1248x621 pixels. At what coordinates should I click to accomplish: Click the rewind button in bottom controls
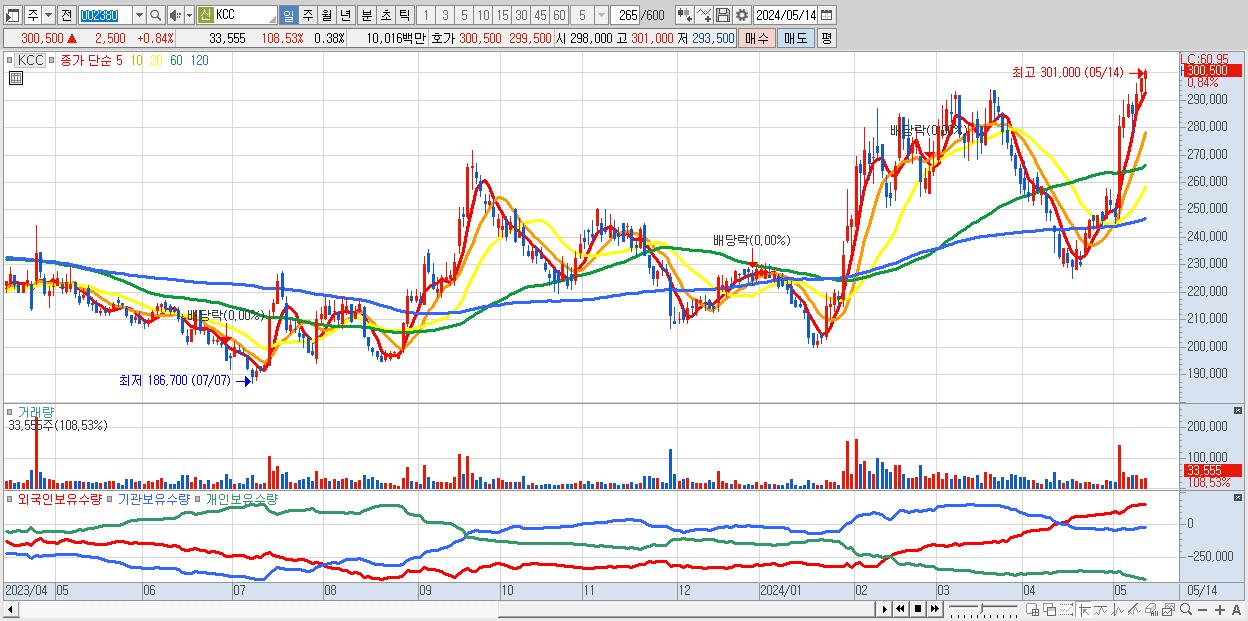[900, 609]
